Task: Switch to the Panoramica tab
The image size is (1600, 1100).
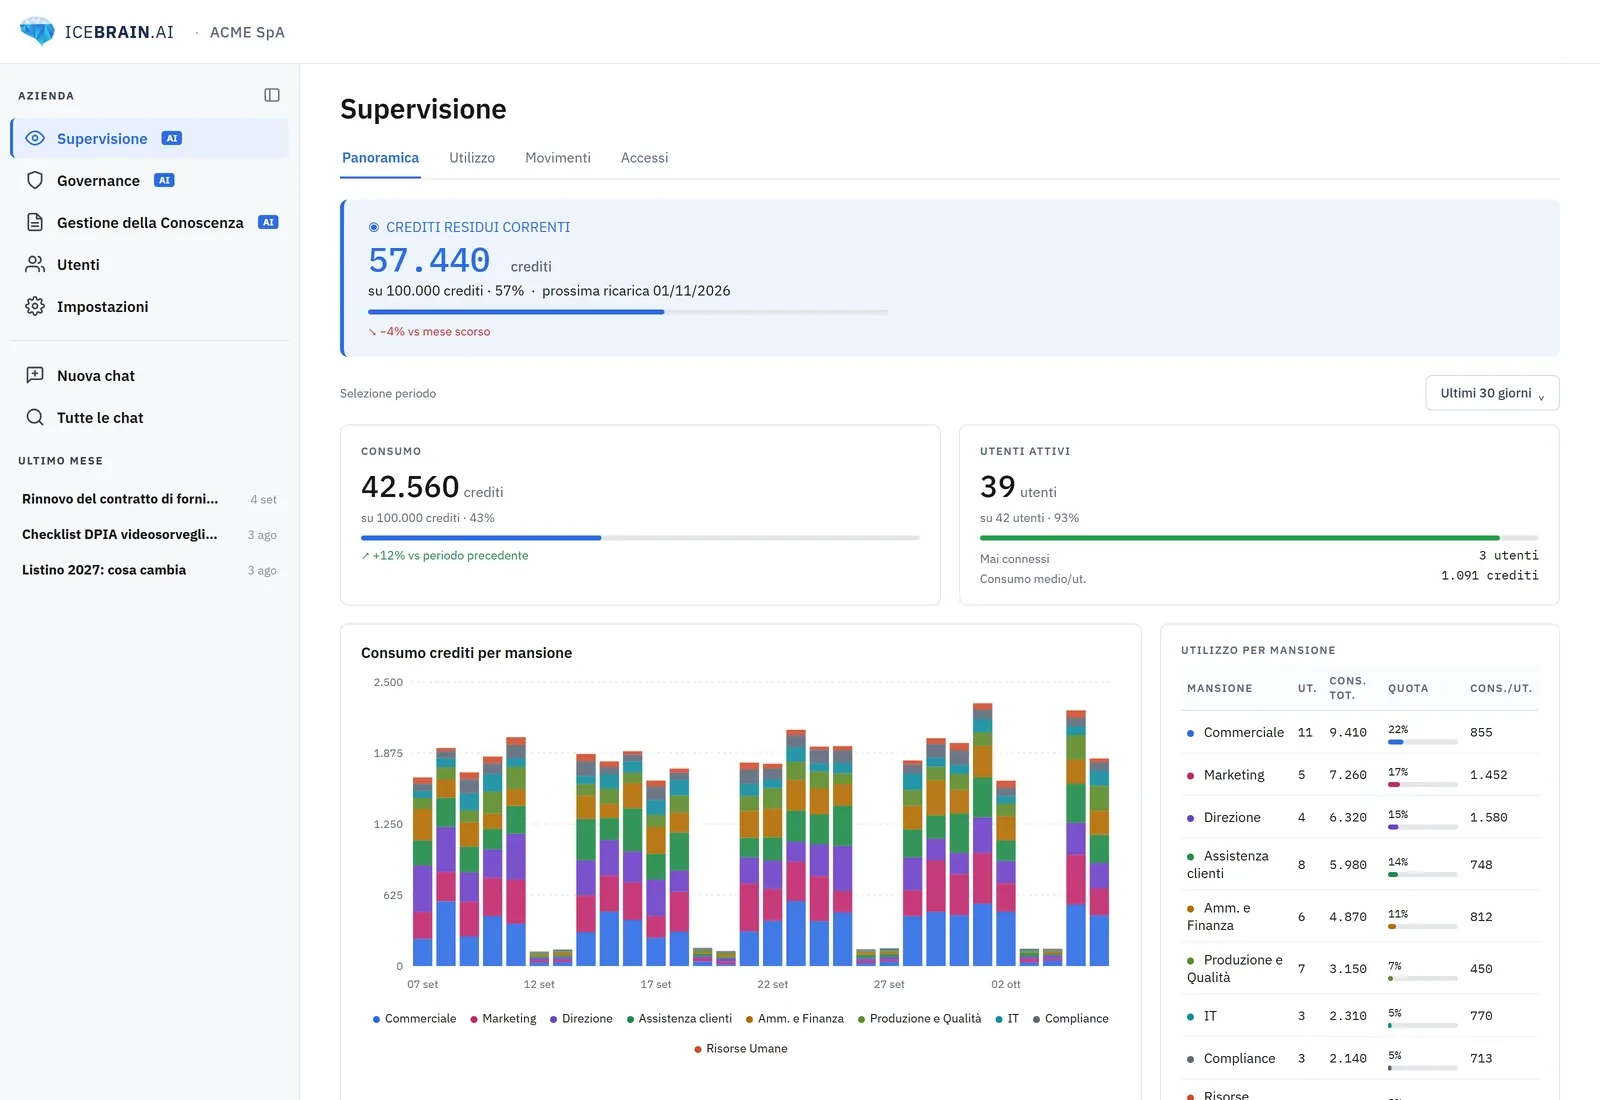Action: coord(380,158)
